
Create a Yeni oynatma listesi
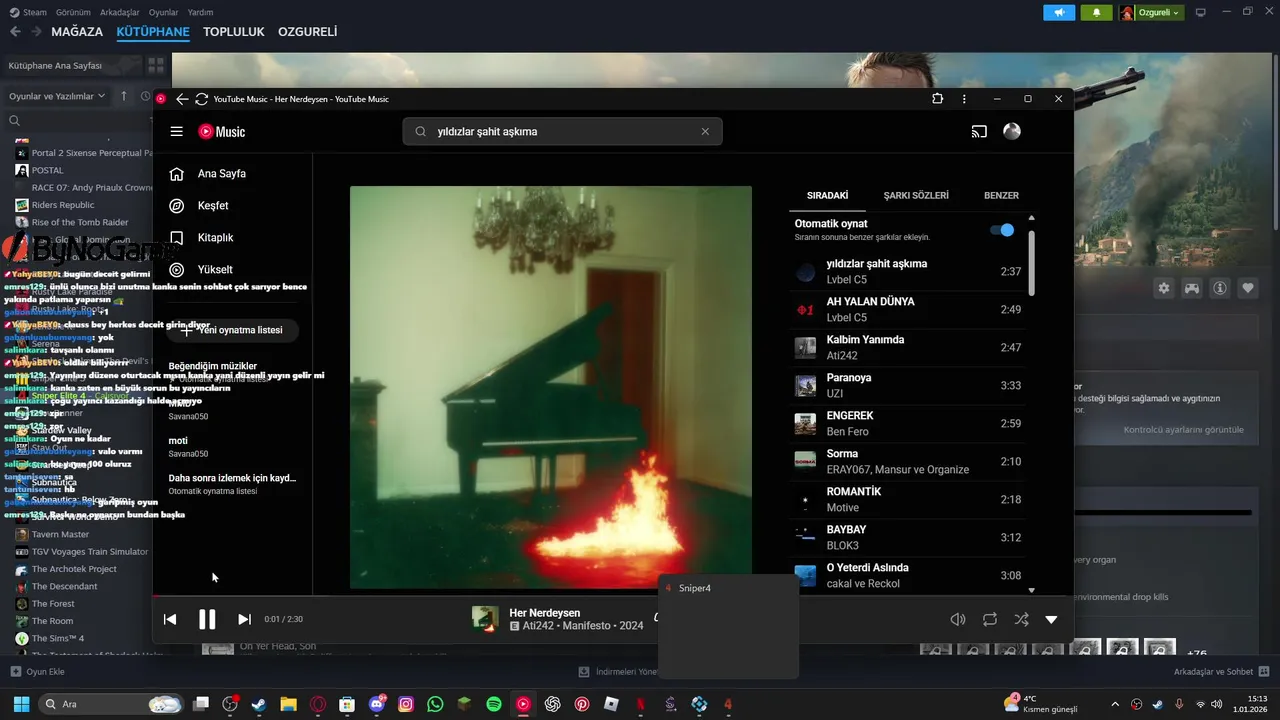tap(232, 330)
